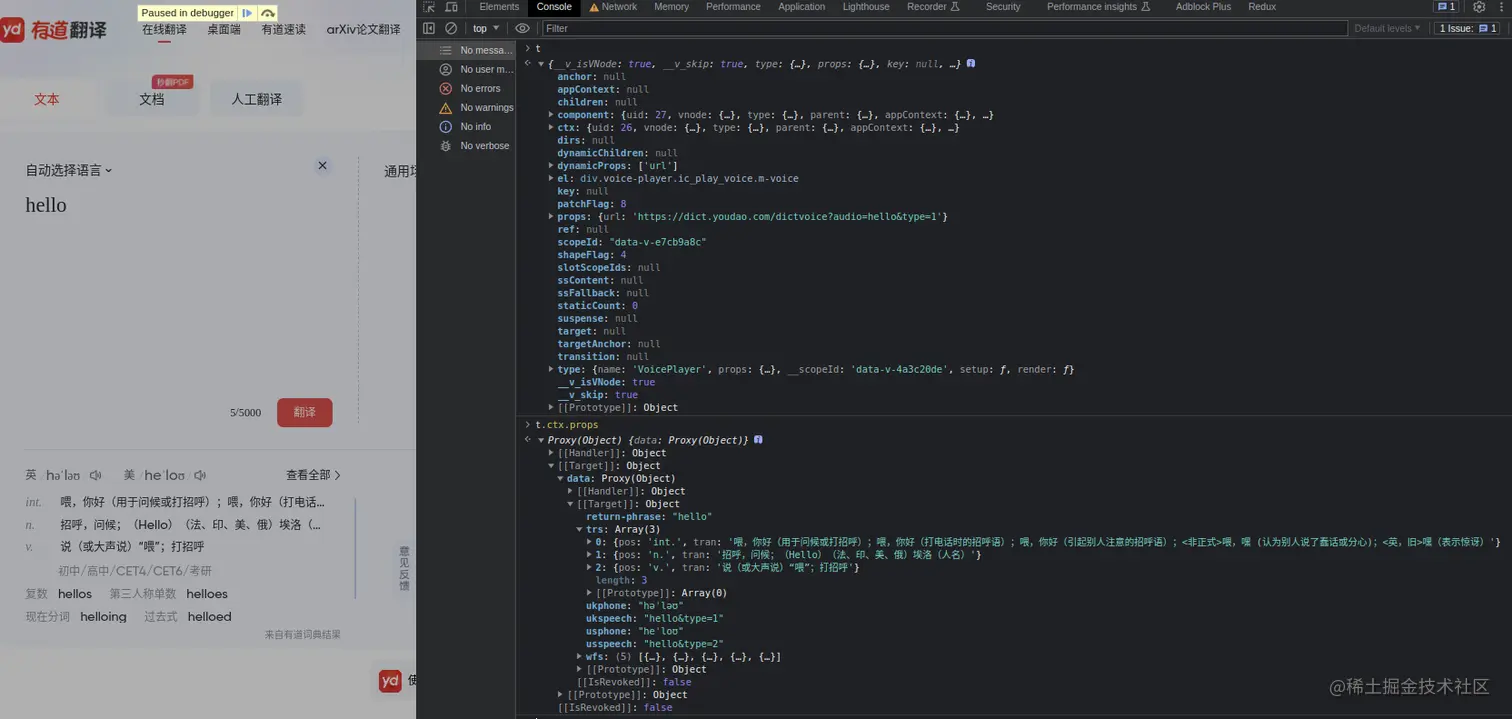Click the inspect element picker icon
This screenshot has height=719, width=1512.
click(429, 7)
